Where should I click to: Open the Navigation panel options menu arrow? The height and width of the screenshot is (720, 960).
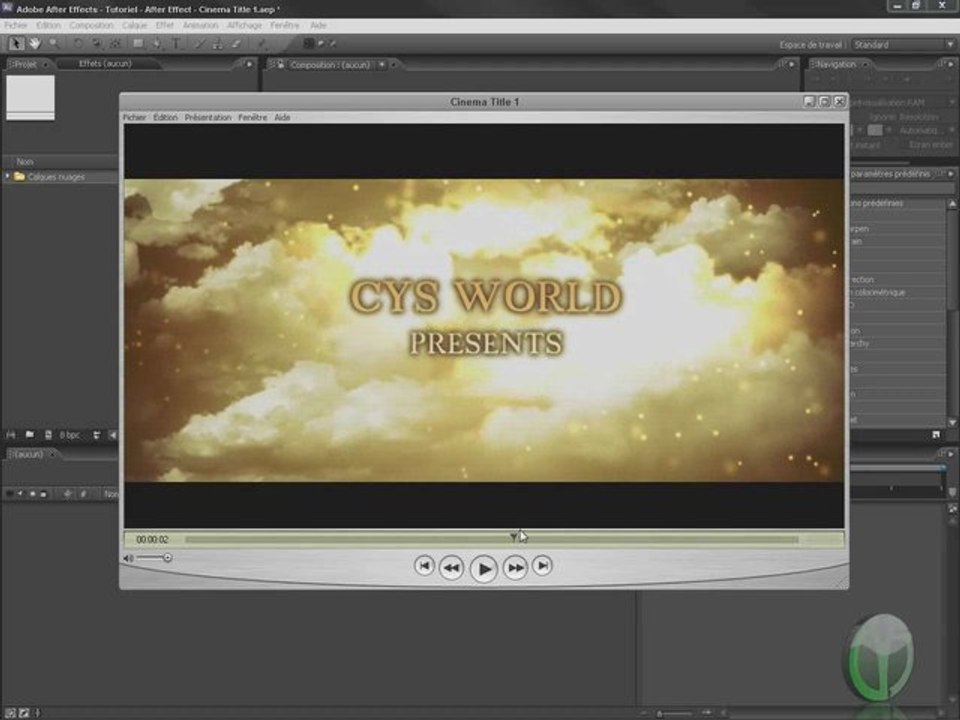[x=950, y=64]
